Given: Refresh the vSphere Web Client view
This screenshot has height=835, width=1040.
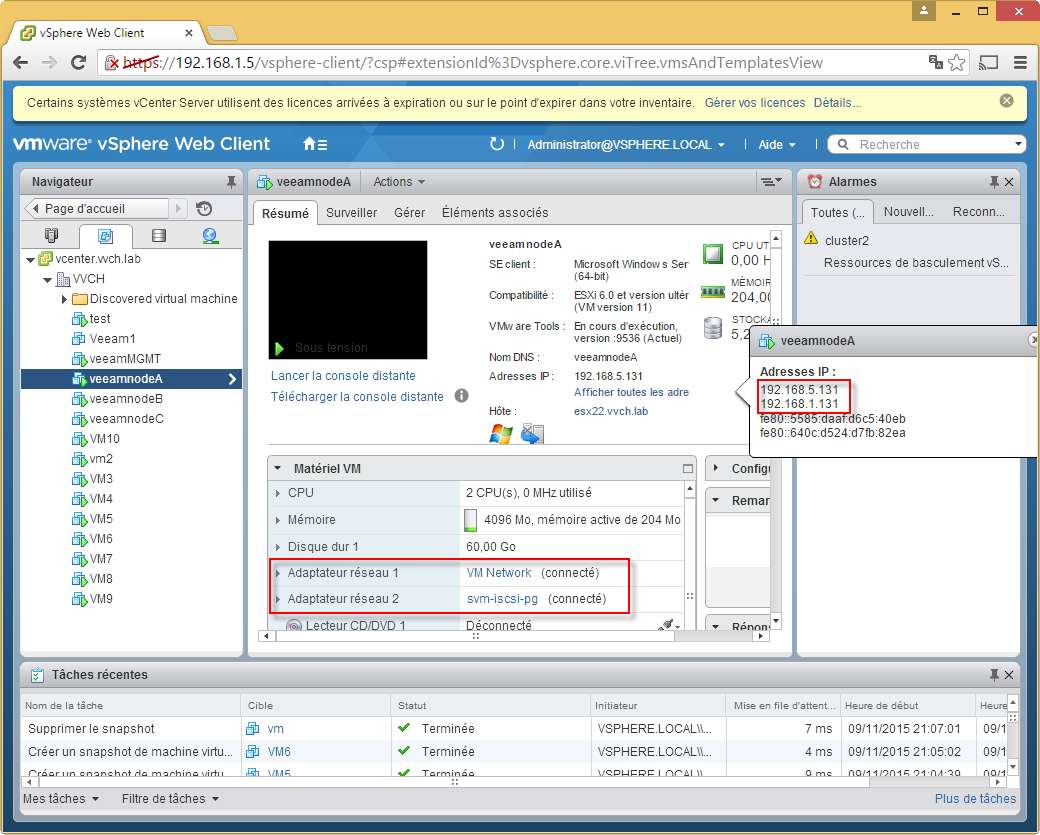Looking at the screenshot, I should [x=497, y=144].
